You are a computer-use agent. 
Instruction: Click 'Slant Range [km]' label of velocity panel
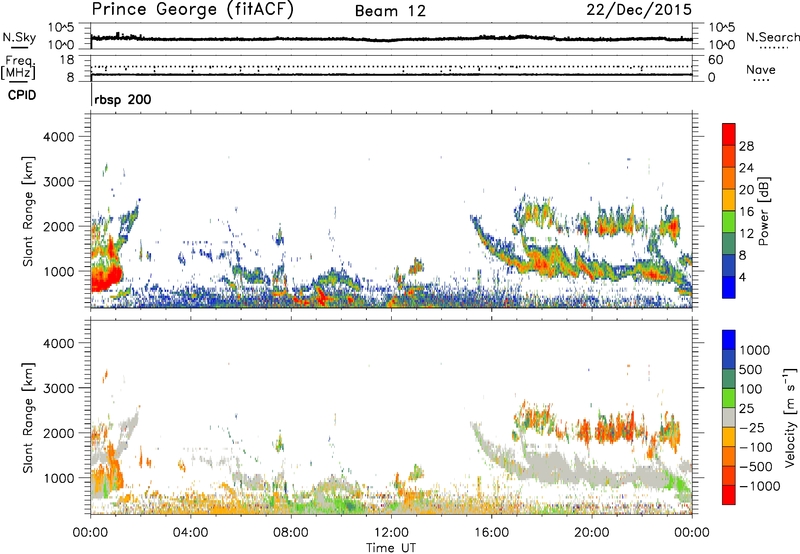click(28, 418)
